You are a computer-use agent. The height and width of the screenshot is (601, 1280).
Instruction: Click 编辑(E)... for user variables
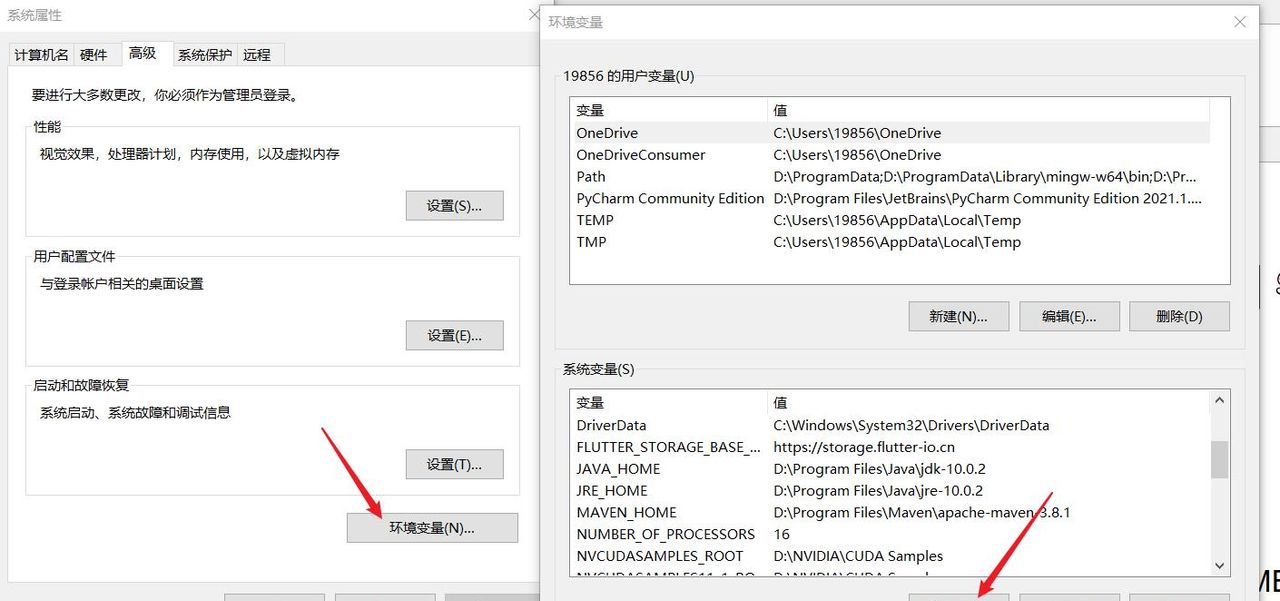point(1068,316)
